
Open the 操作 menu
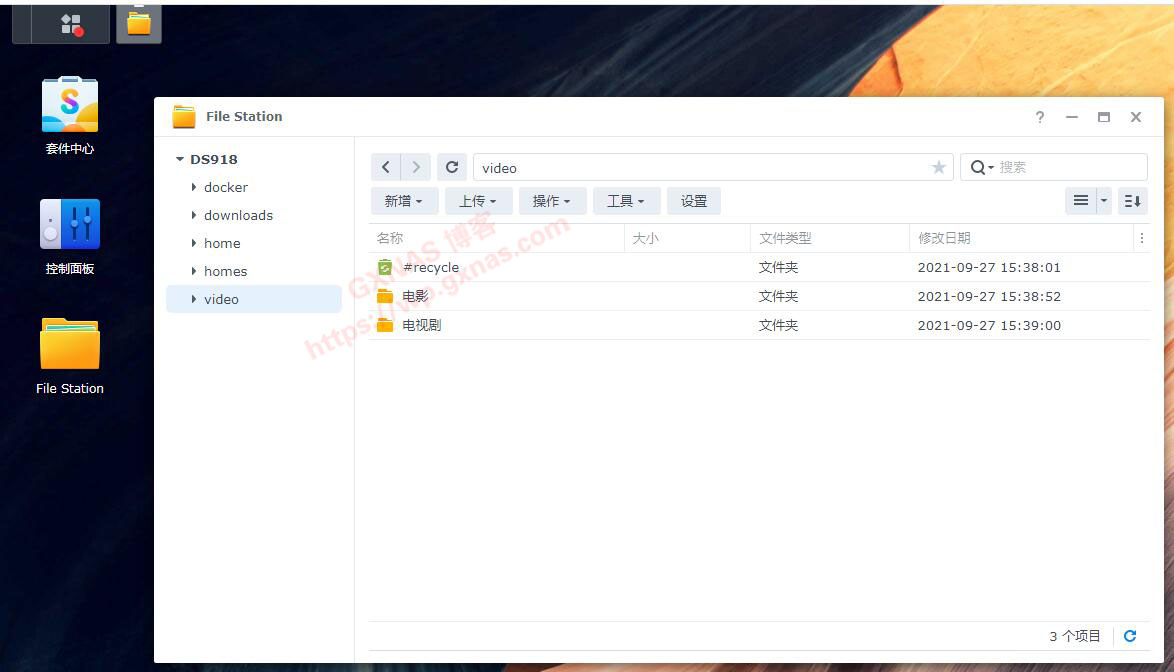click(x=552, y=201)
